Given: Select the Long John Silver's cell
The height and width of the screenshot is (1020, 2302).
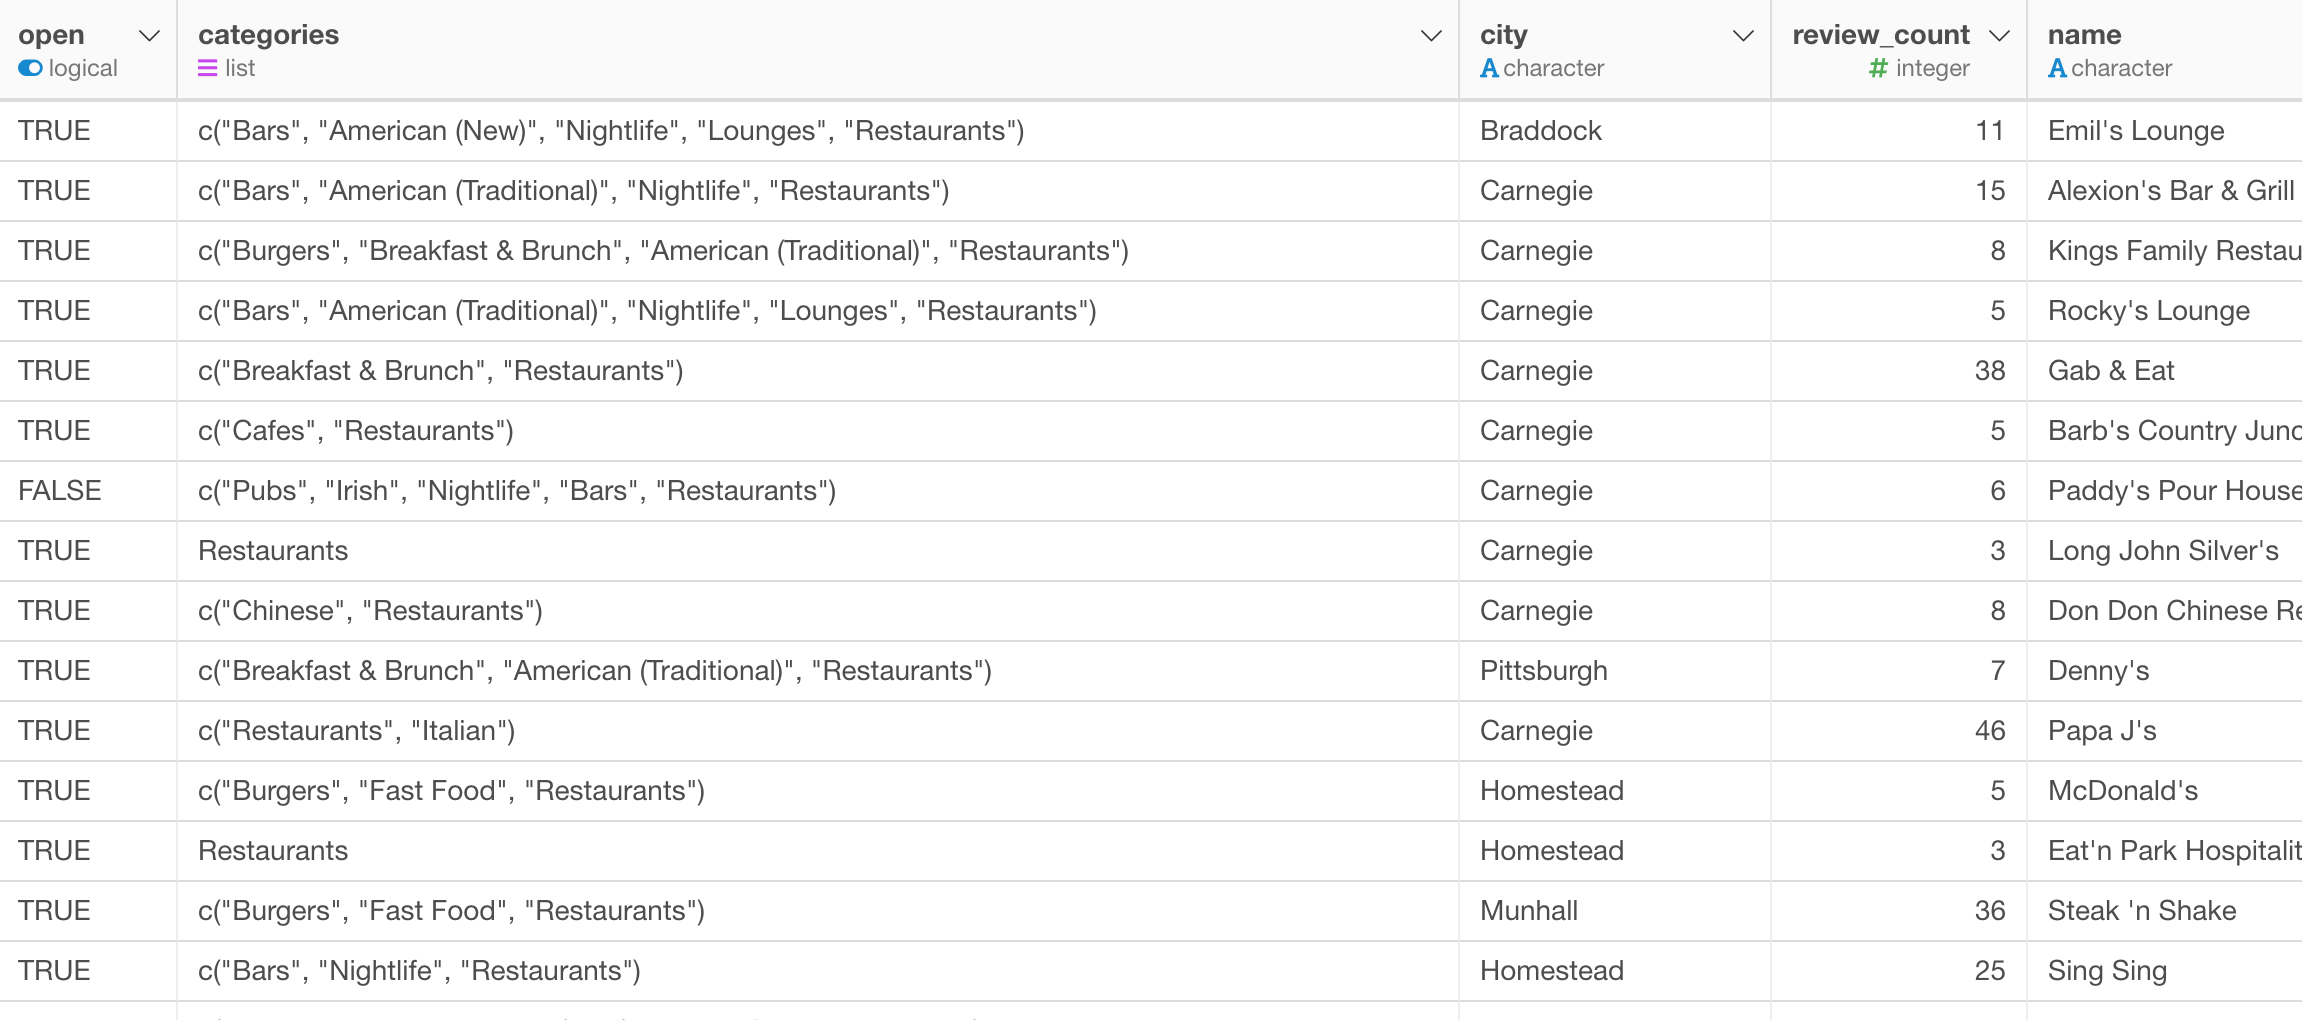Looking at the screenshot, I should tap(2165, 551).
